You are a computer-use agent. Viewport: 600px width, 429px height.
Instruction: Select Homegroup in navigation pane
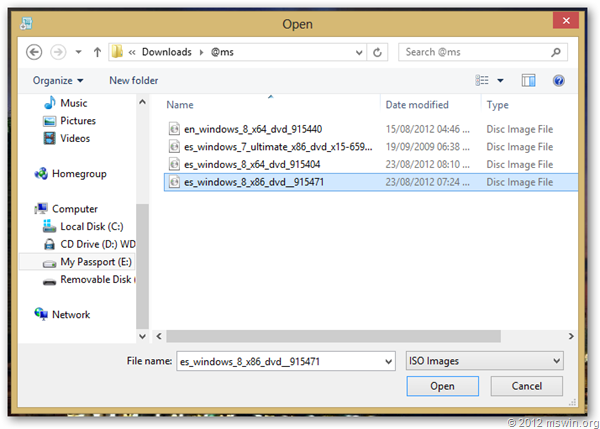pyautogui.click(x=81, y=173)
